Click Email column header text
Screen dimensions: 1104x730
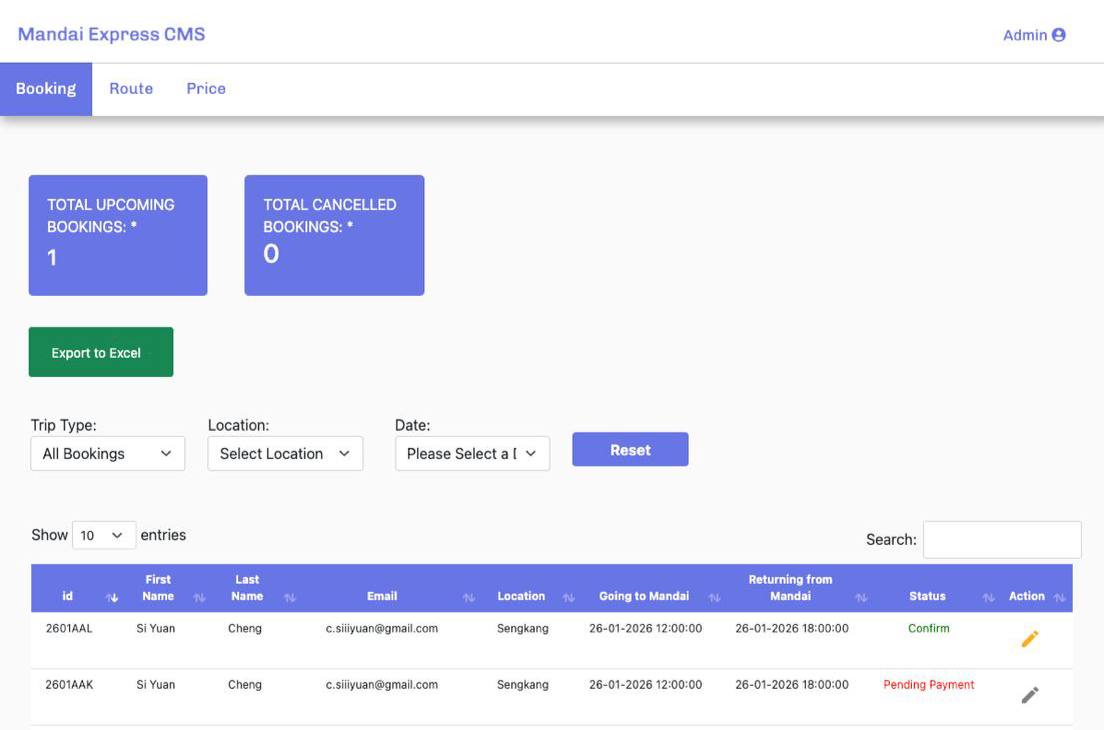[382, 596]
